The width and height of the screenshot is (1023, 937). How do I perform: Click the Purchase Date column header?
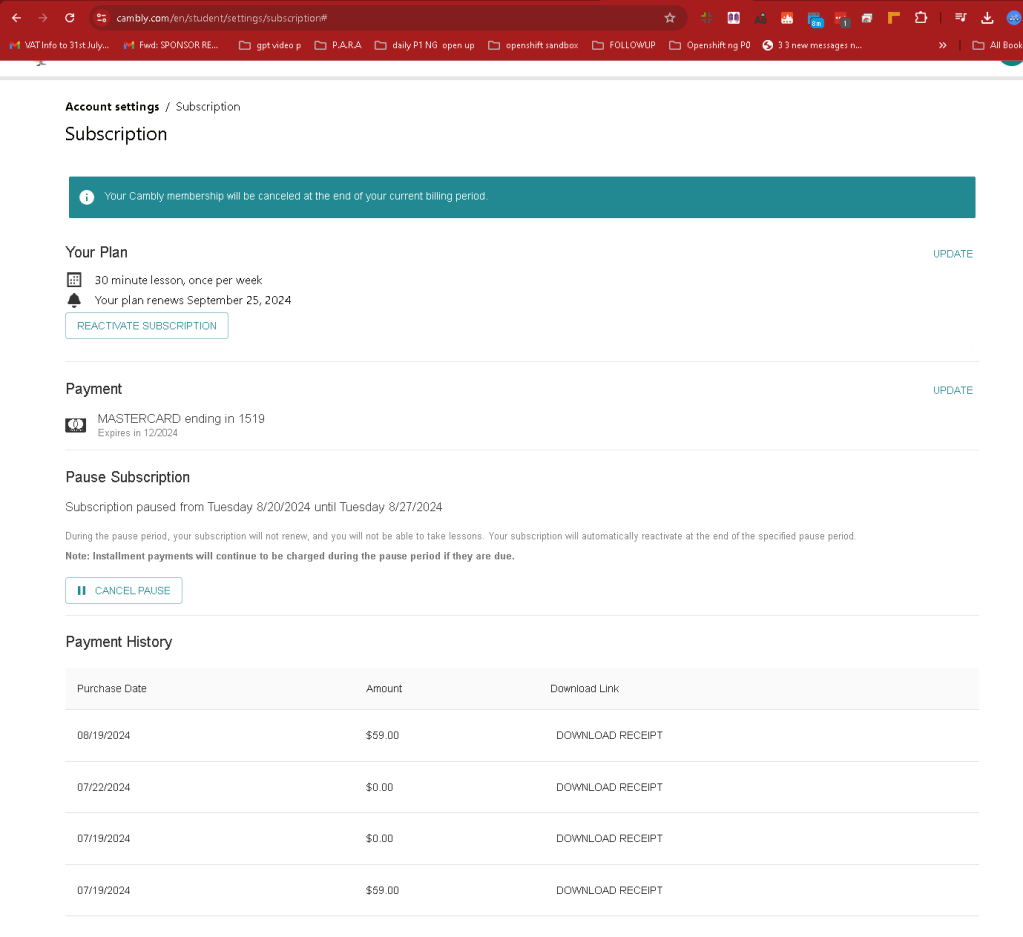click(x=112, y=688)
